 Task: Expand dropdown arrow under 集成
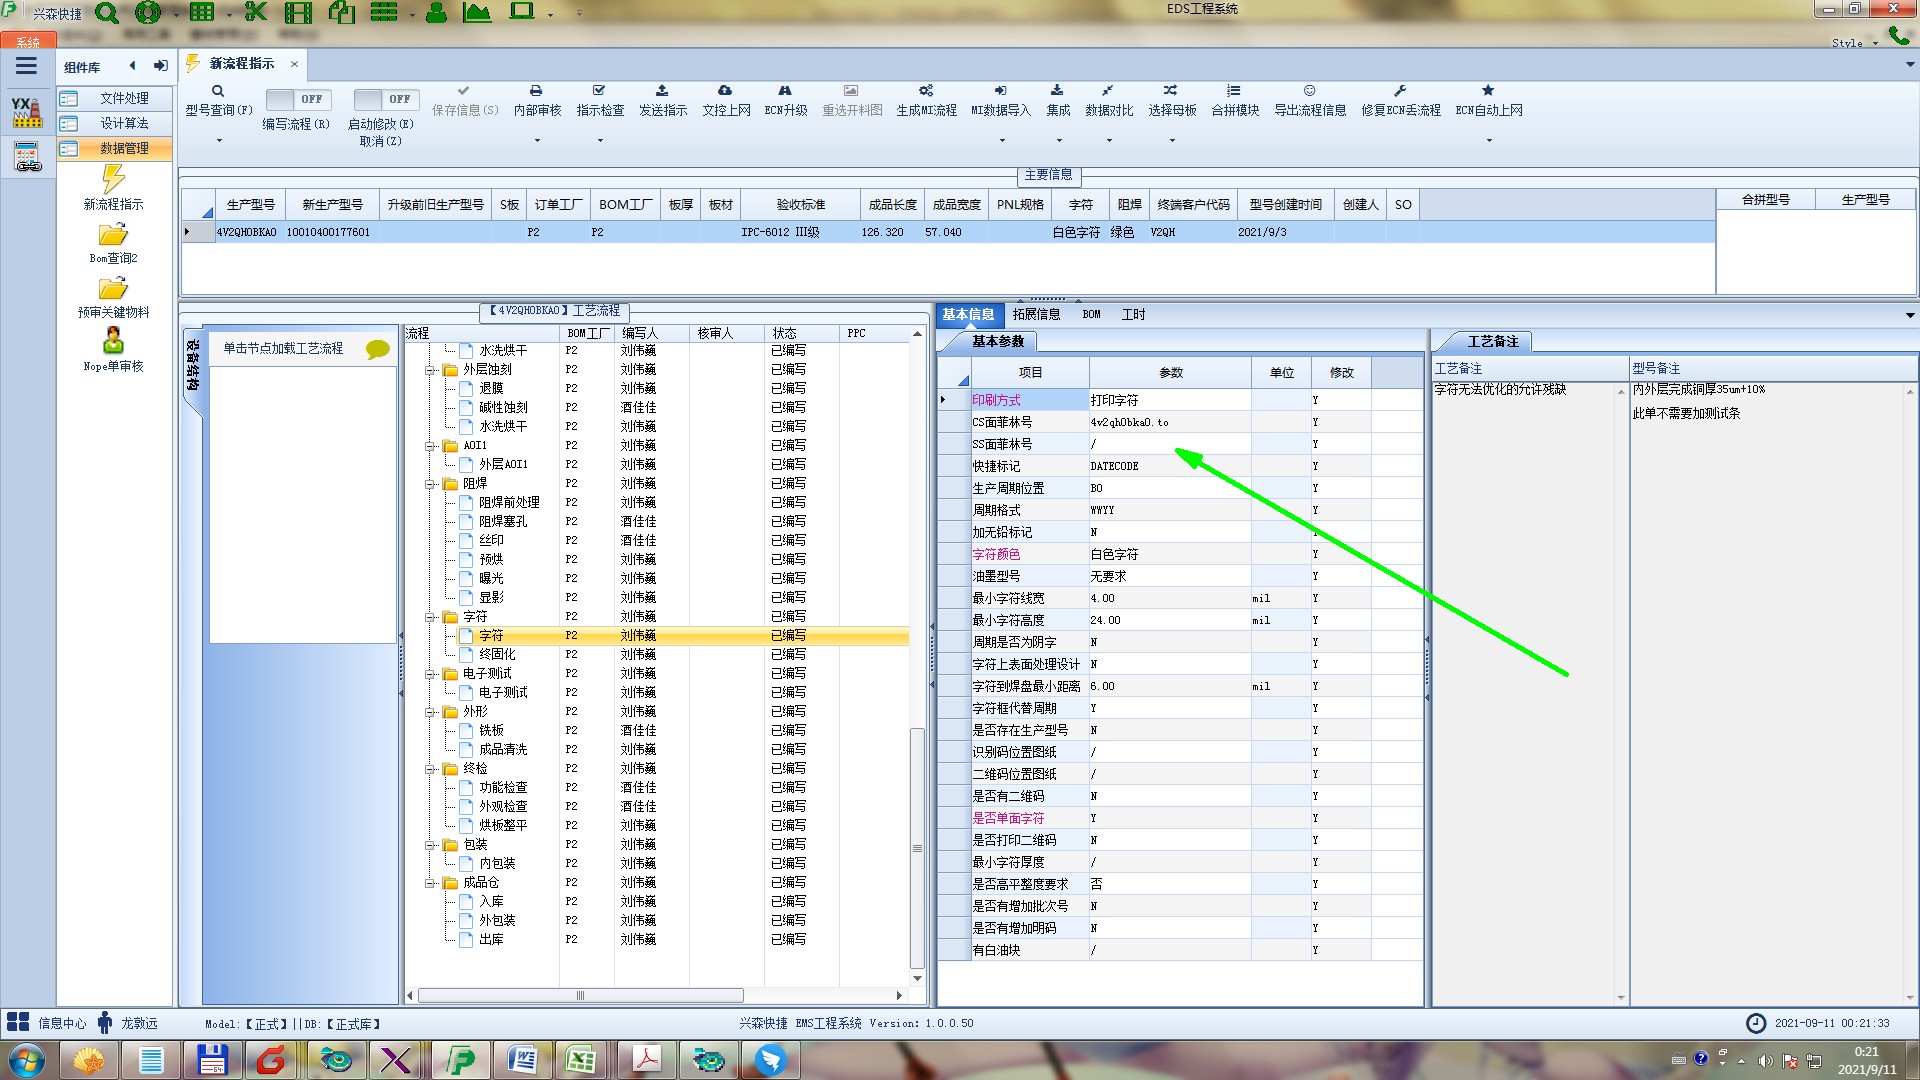(1059, 140)
